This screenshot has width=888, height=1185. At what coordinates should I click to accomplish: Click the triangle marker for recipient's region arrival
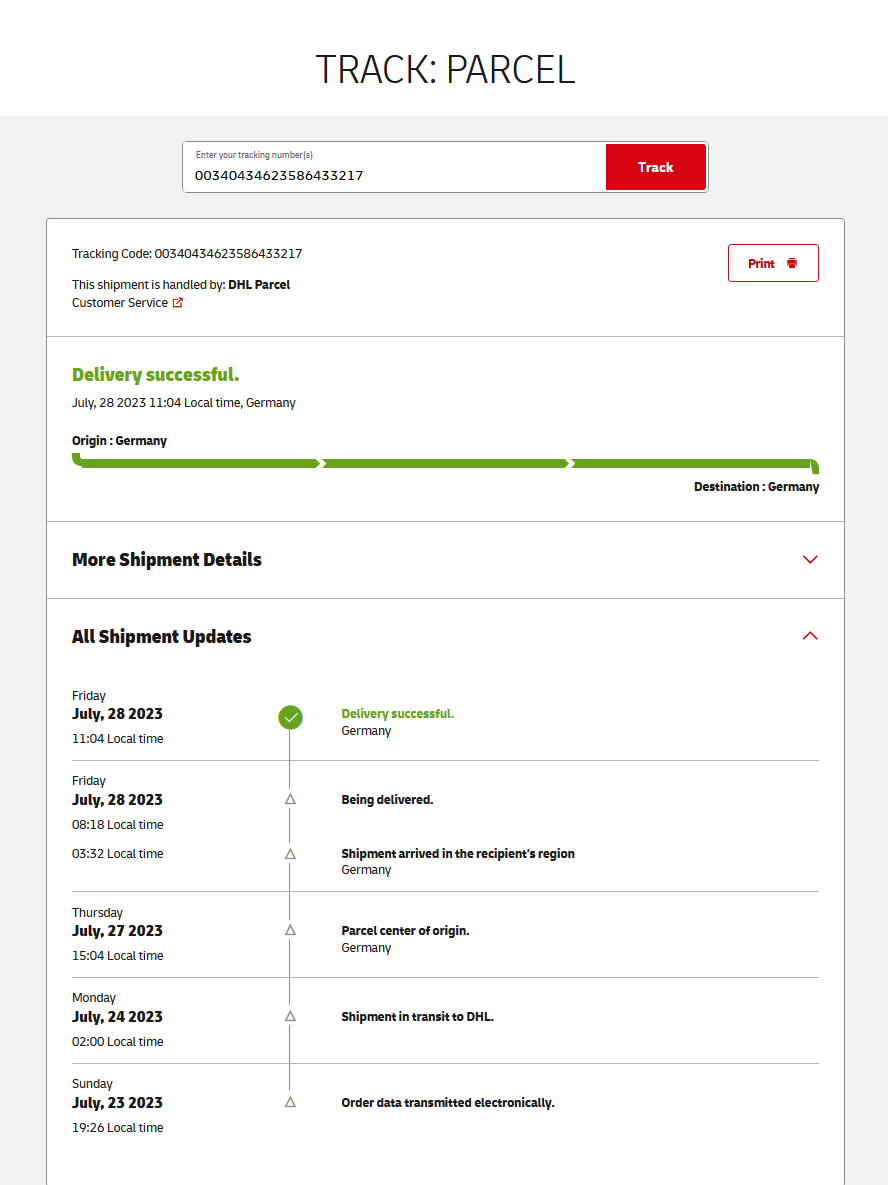[x=290, y=854]
